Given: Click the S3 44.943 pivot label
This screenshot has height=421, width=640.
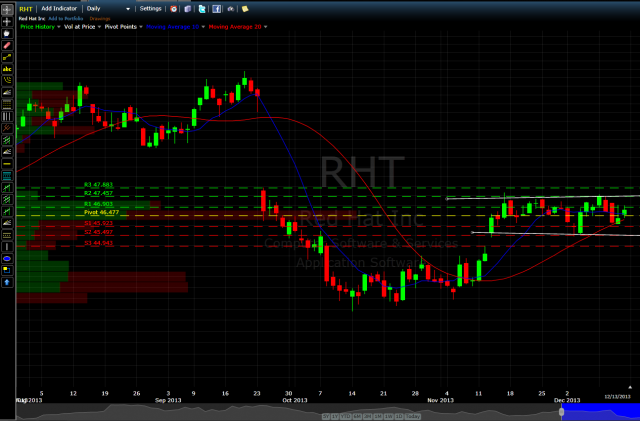Looking at the screenshot, I should click(x=98, y=243).
